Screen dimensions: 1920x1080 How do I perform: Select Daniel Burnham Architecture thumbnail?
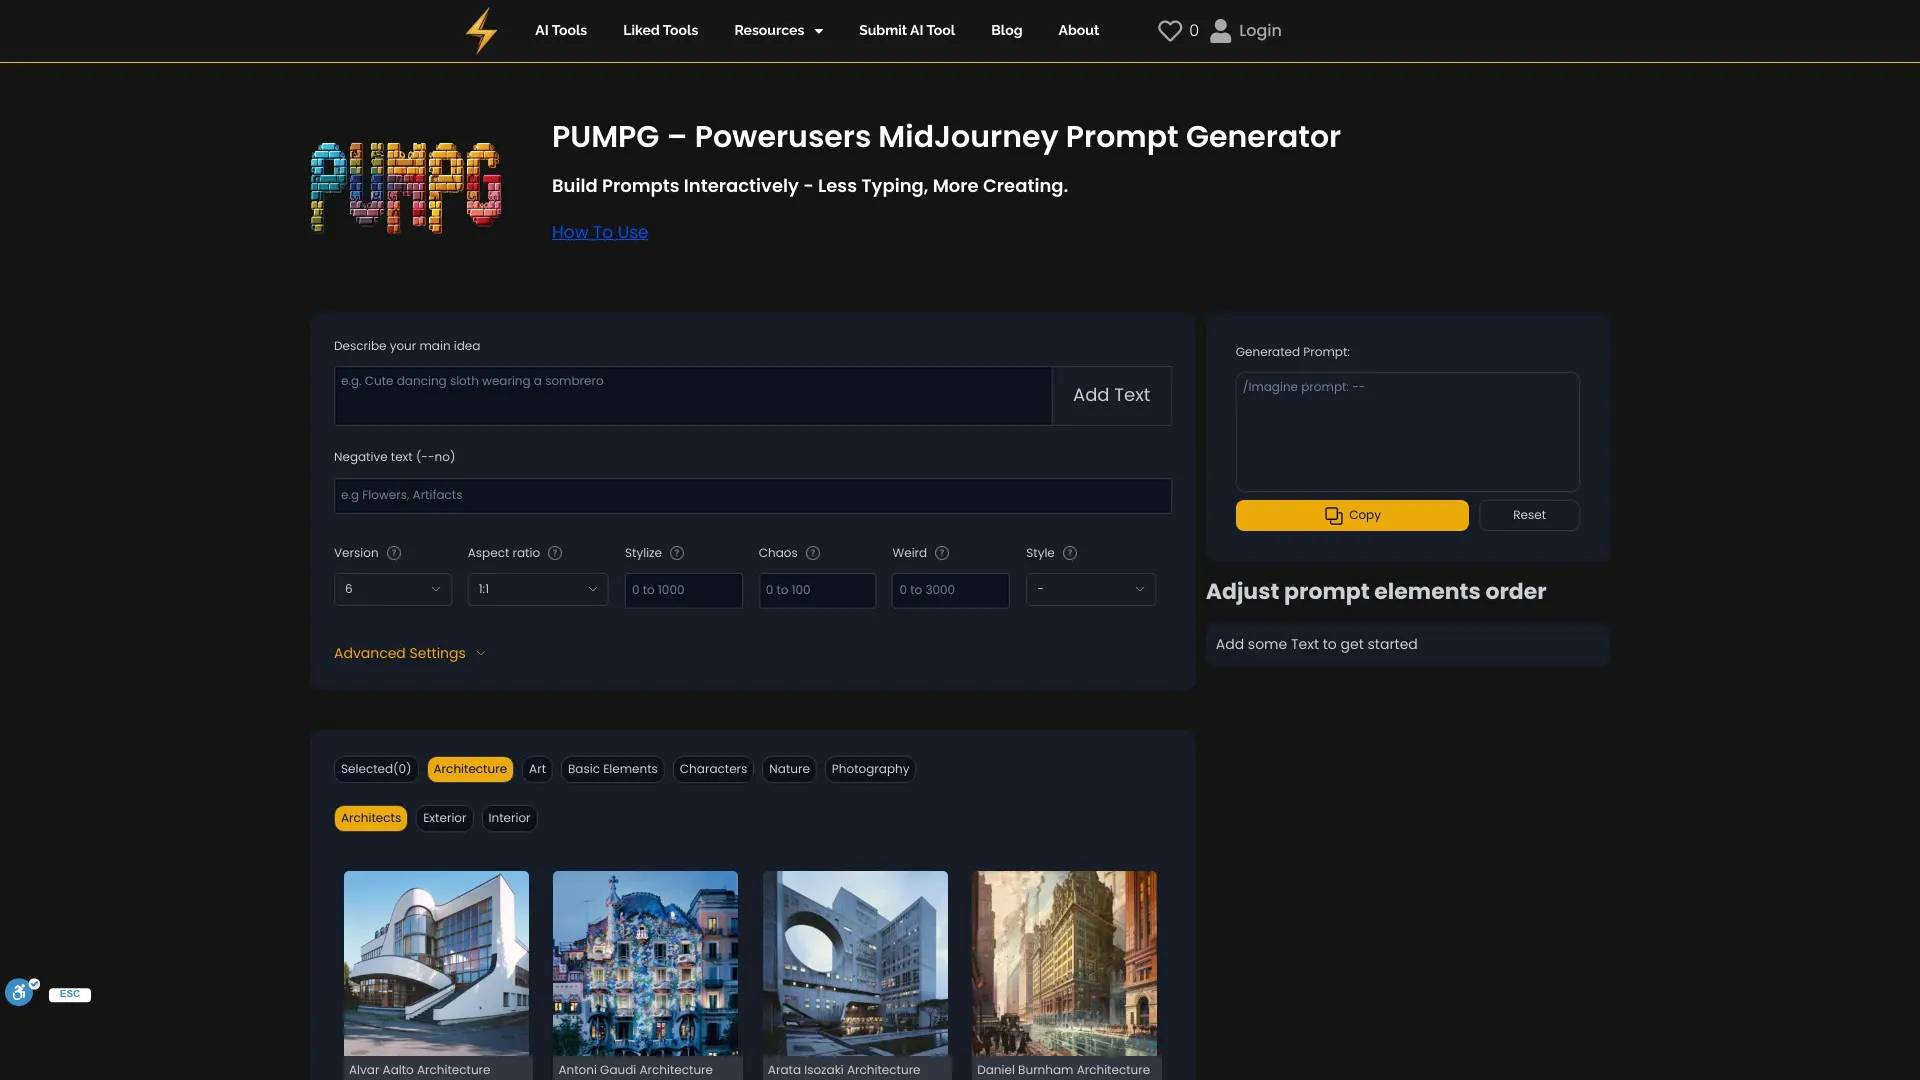(1064, 963)
